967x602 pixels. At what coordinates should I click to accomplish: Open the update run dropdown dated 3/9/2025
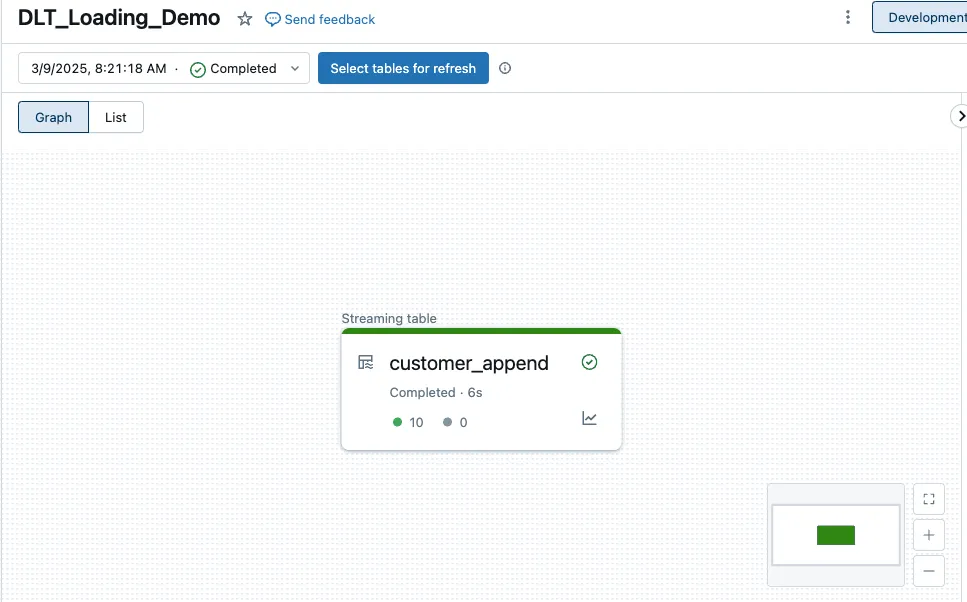tap(164, 69)
